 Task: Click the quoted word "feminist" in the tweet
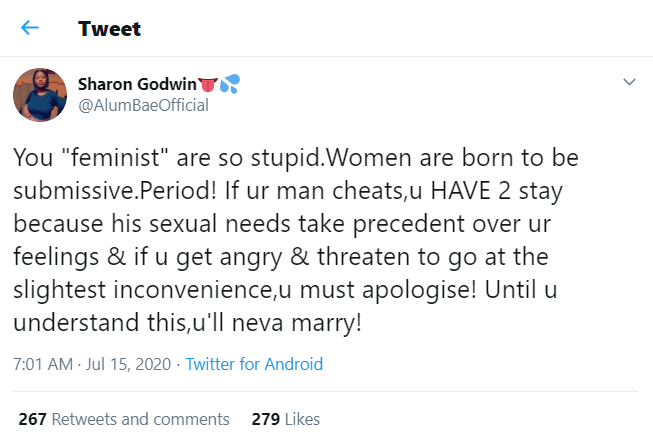(104, 158)
